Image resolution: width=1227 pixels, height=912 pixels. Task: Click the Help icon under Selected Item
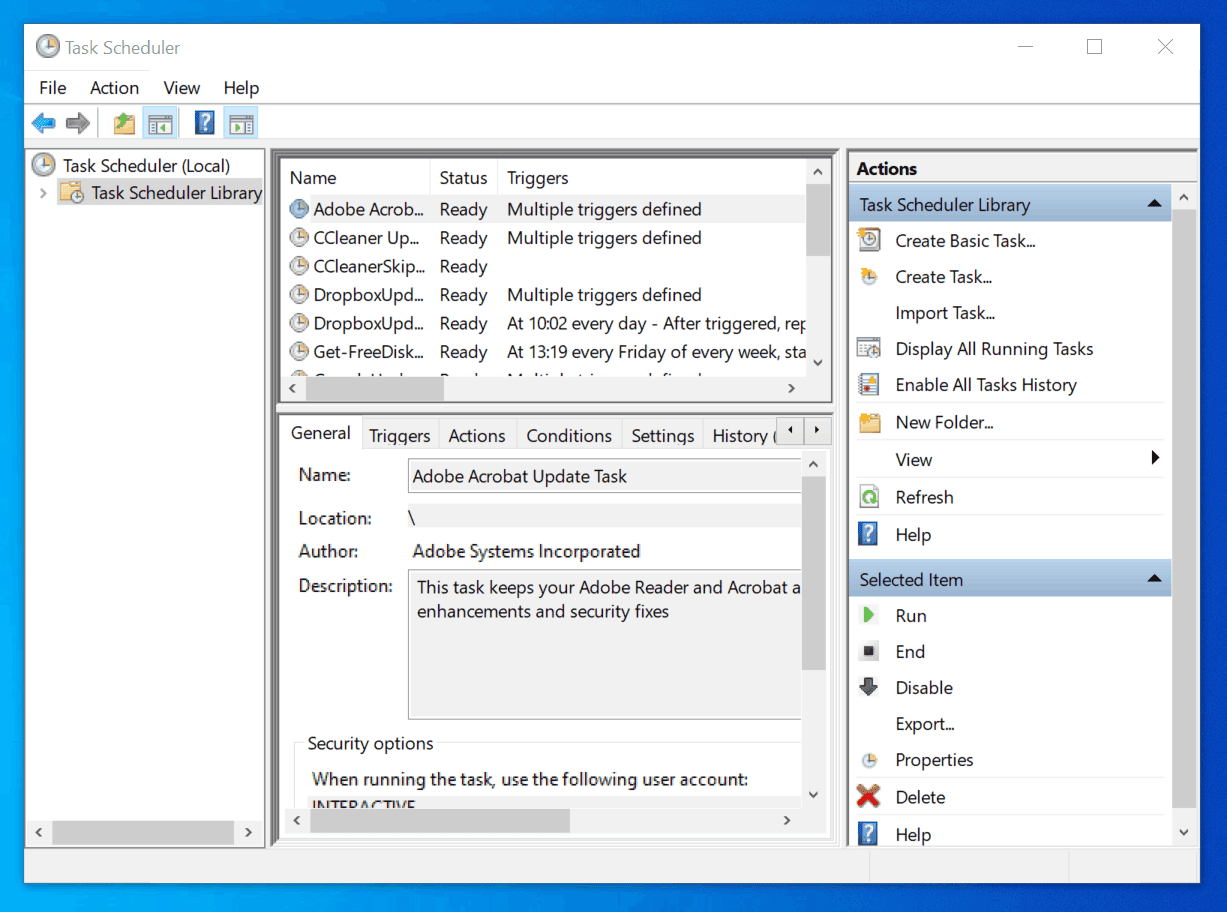(x=869, y=834)
